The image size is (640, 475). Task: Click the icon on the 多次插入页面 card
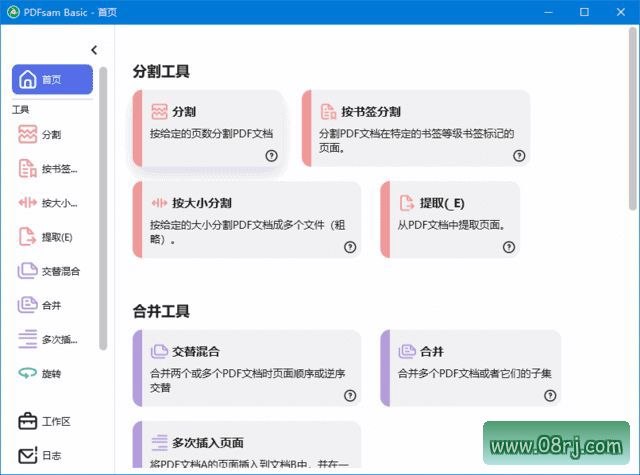pos(159,443)
